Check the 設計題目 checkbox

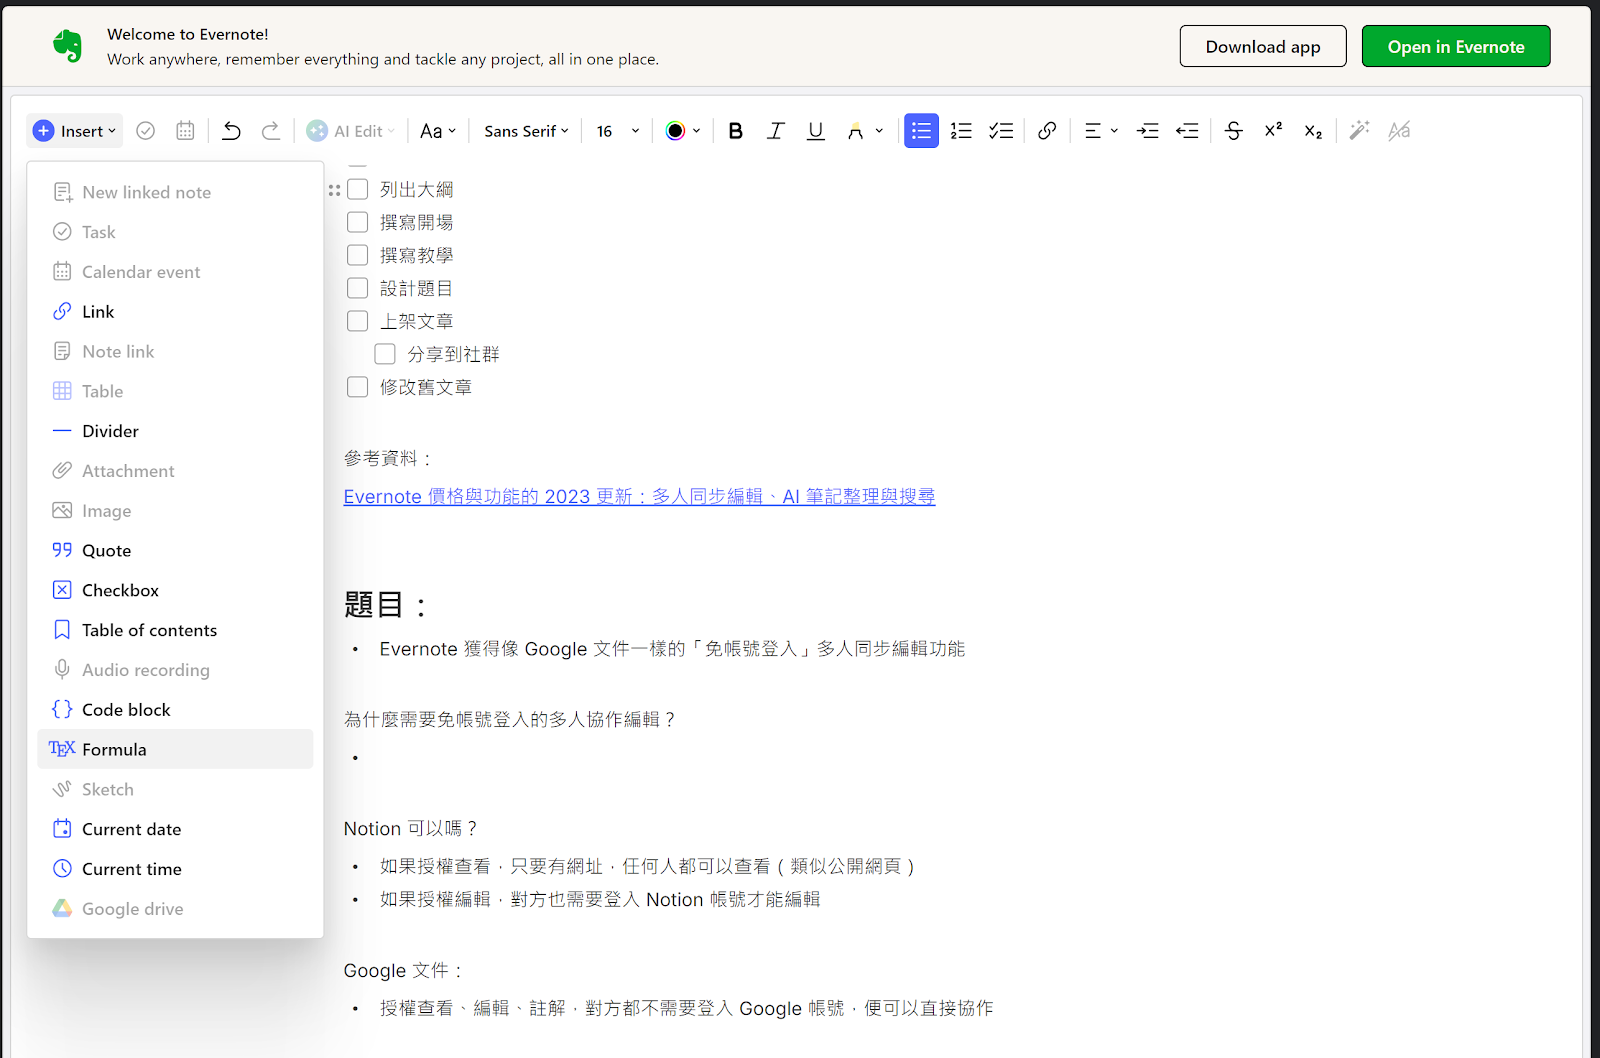click(357, 288)
